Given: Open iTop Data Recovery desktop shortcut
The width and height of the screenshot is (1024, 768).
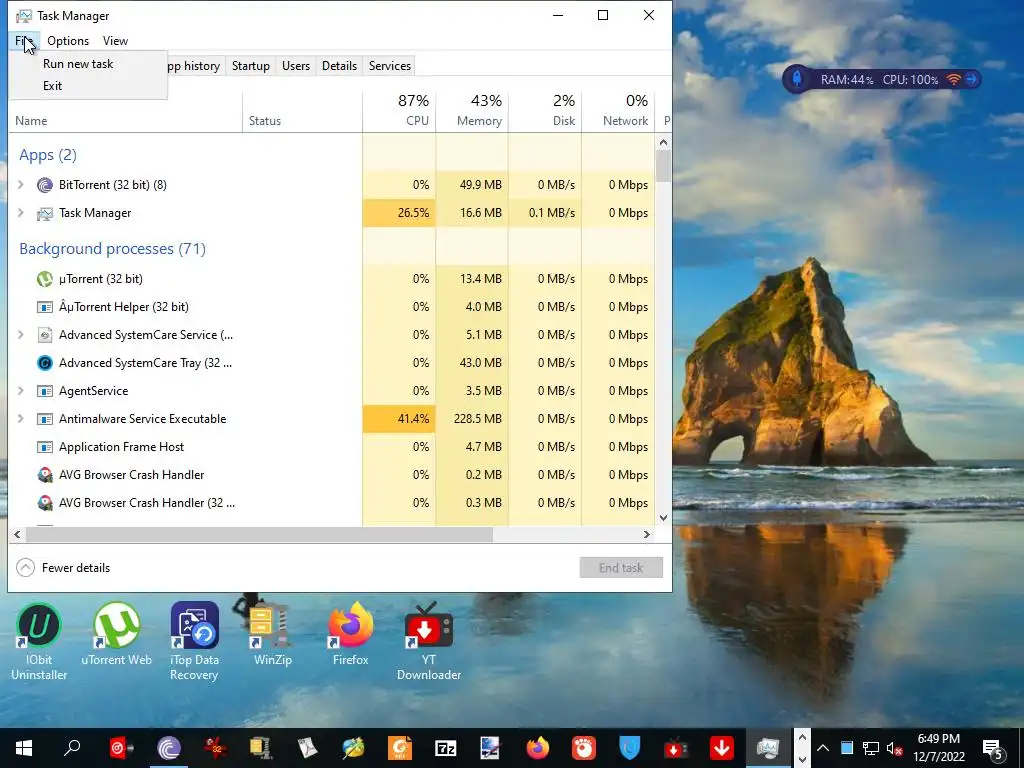Looking at the screenshot, I should pyautogui.click(x=194, y=641).
